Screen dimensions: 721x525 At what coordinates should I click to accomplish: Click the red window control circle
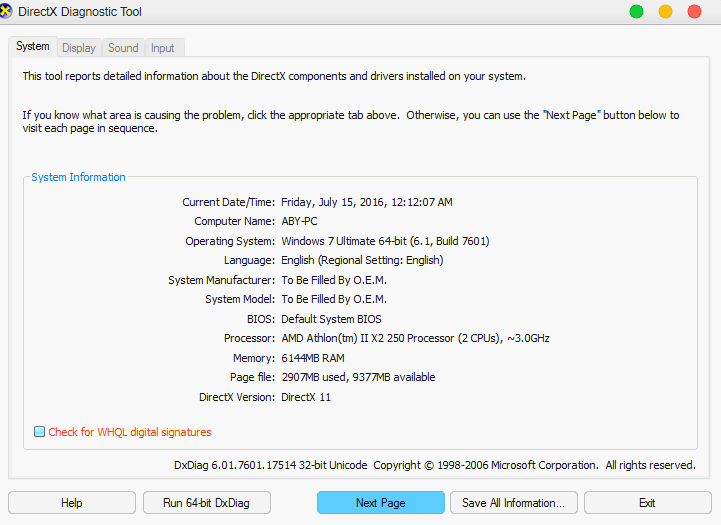pyautogui.click(x=694, y=11)
